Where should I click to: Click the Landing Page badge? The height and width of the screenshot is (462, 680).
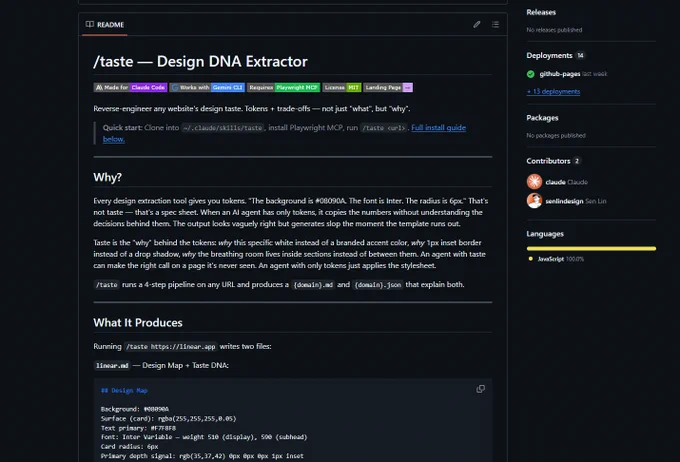(388, 88)
